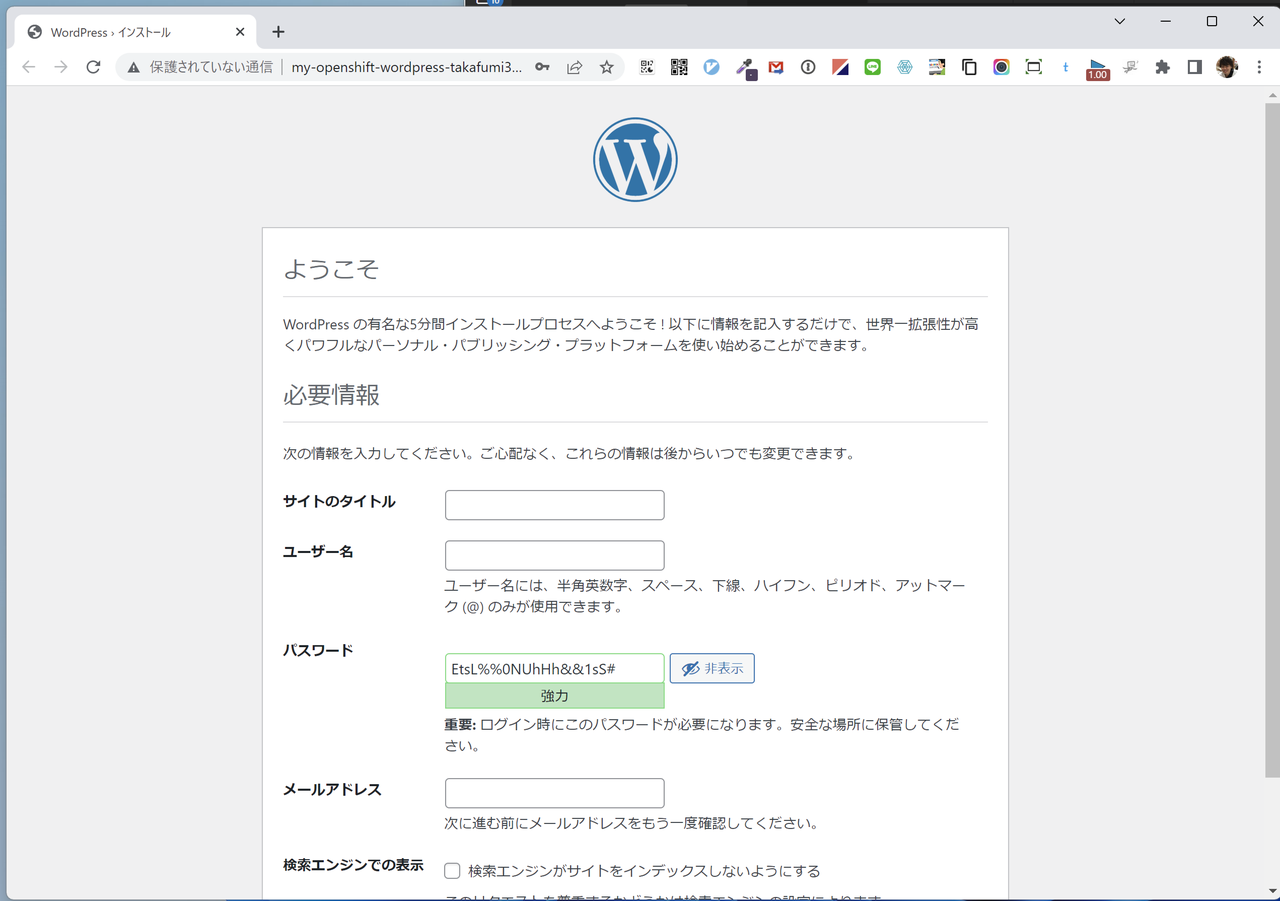The image size is (1280, 901).
Task: Click the メールアドレス input field
Action: [x=555, y=793]
